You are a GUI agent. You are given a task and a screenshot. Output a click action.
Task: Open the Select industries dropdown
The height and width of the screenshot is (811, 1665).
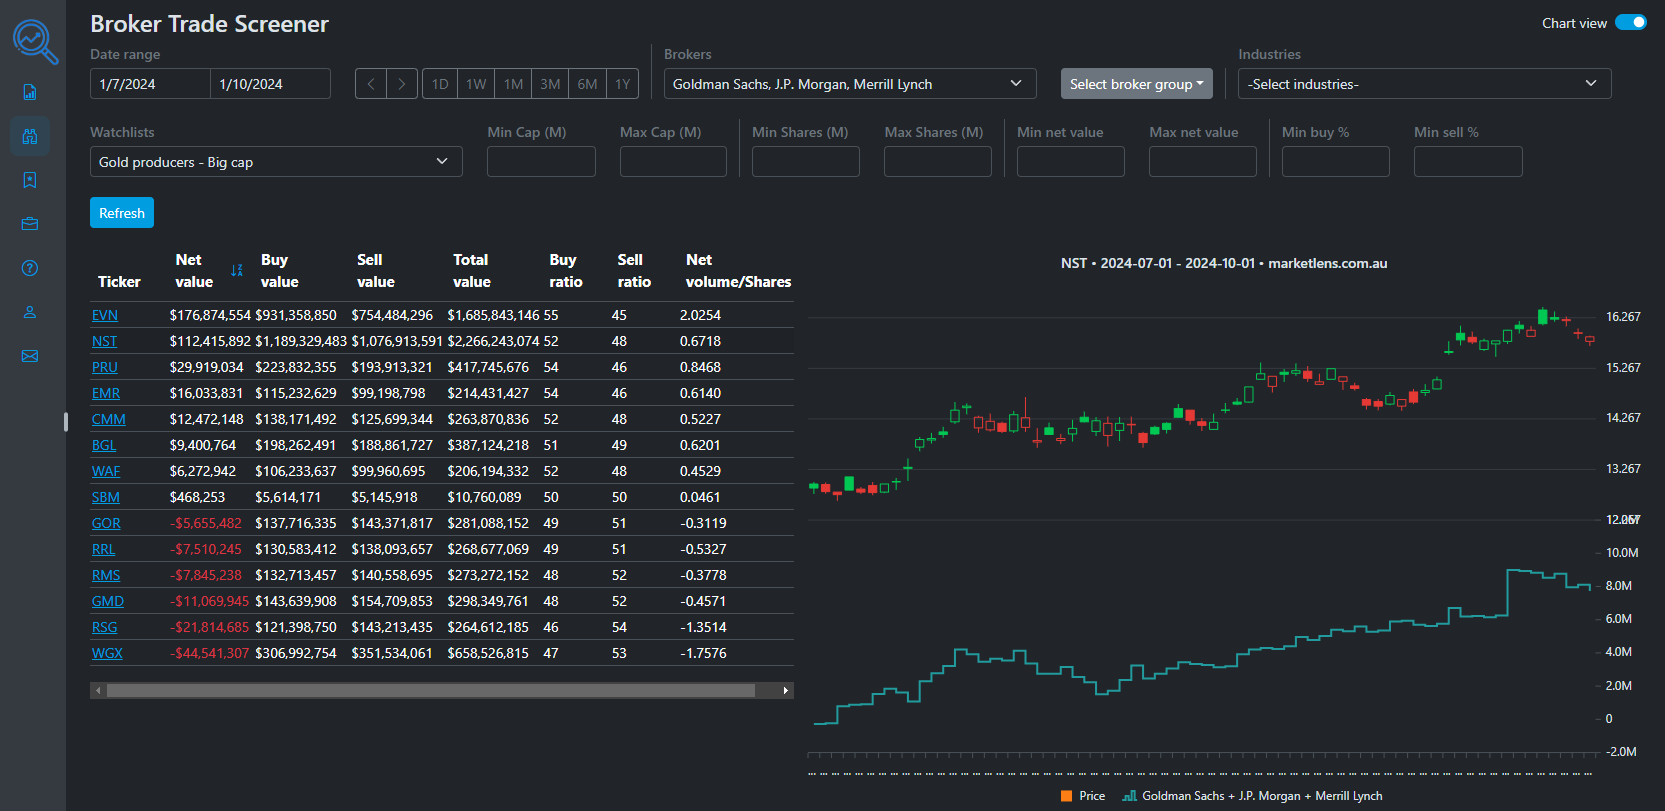tap(1425, 84)
